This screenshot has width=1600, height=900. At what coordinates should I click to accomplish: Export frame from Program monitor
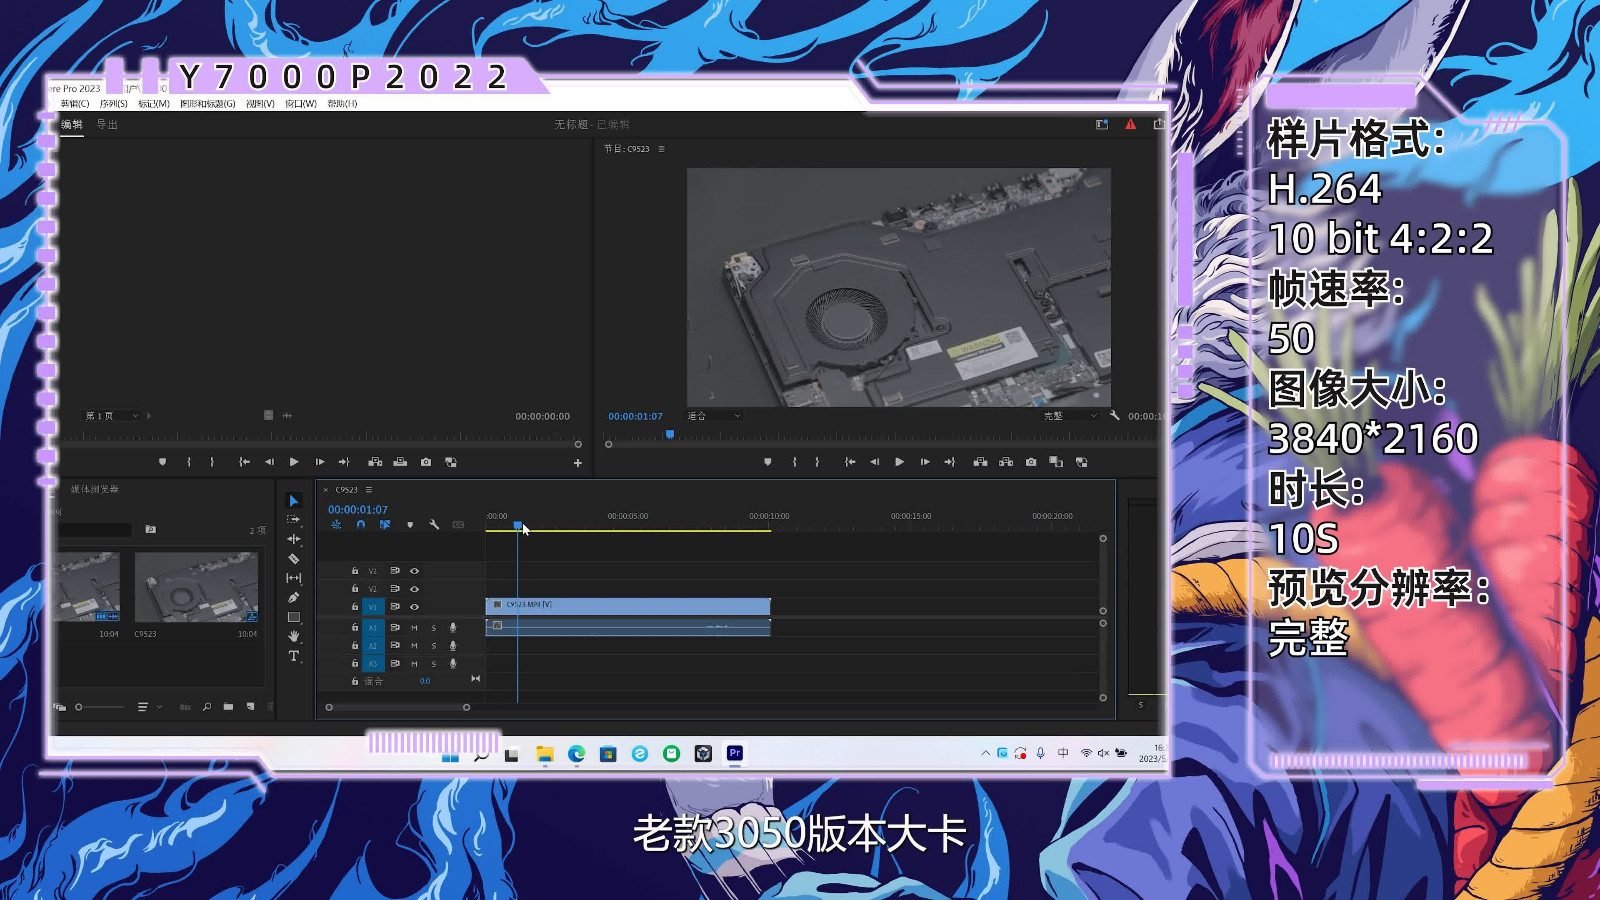(x=1031, y=462)
